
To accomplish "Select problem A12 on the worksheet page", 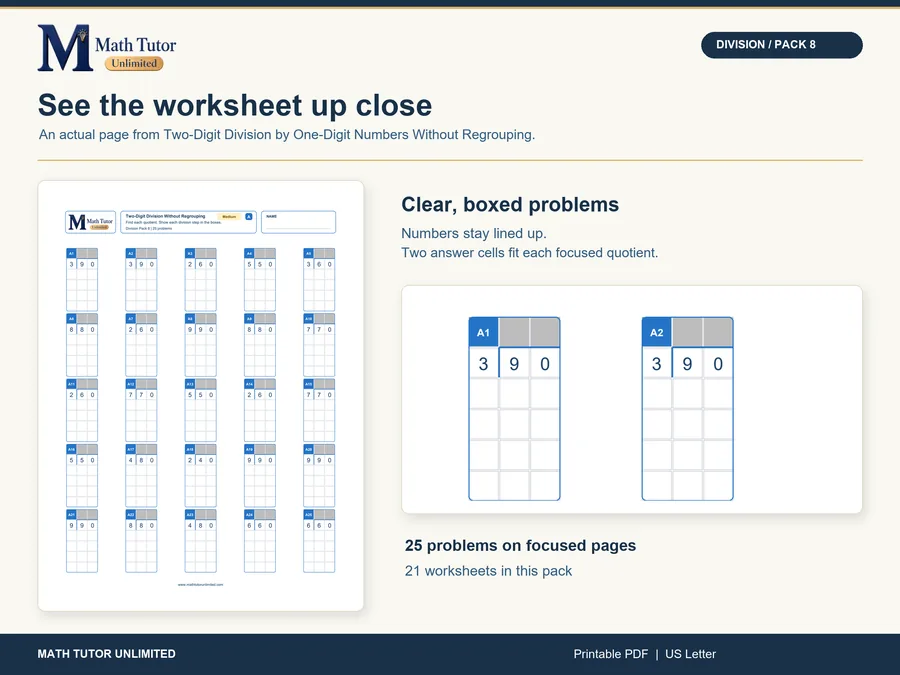I will click(141, 410).
